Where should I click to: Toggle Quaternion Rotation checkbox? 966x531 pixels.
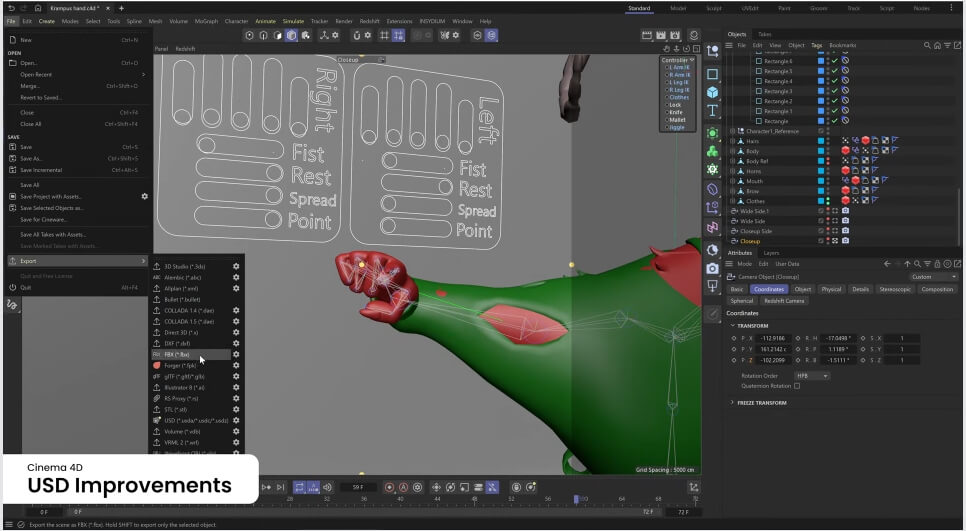pyautogui.click(x=797, y=386)
